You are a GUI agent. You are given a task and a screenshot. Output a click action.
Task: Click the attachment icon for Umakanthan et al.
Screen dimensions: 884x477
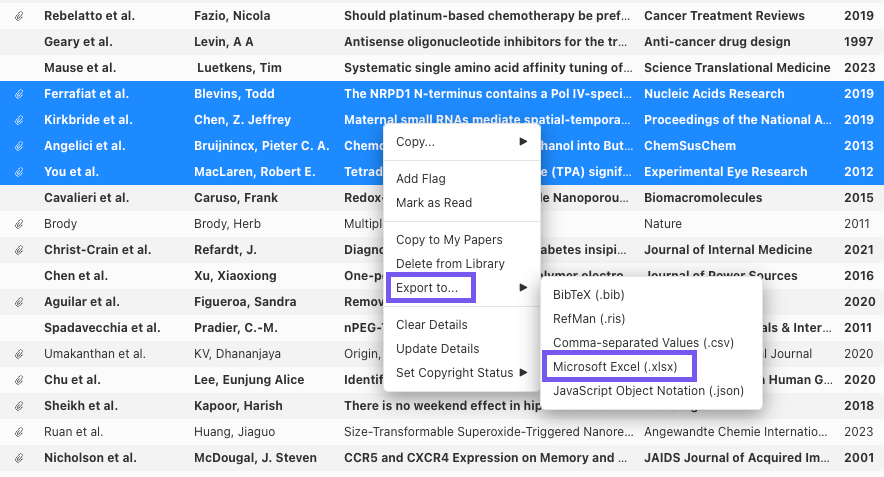point(20,354)
